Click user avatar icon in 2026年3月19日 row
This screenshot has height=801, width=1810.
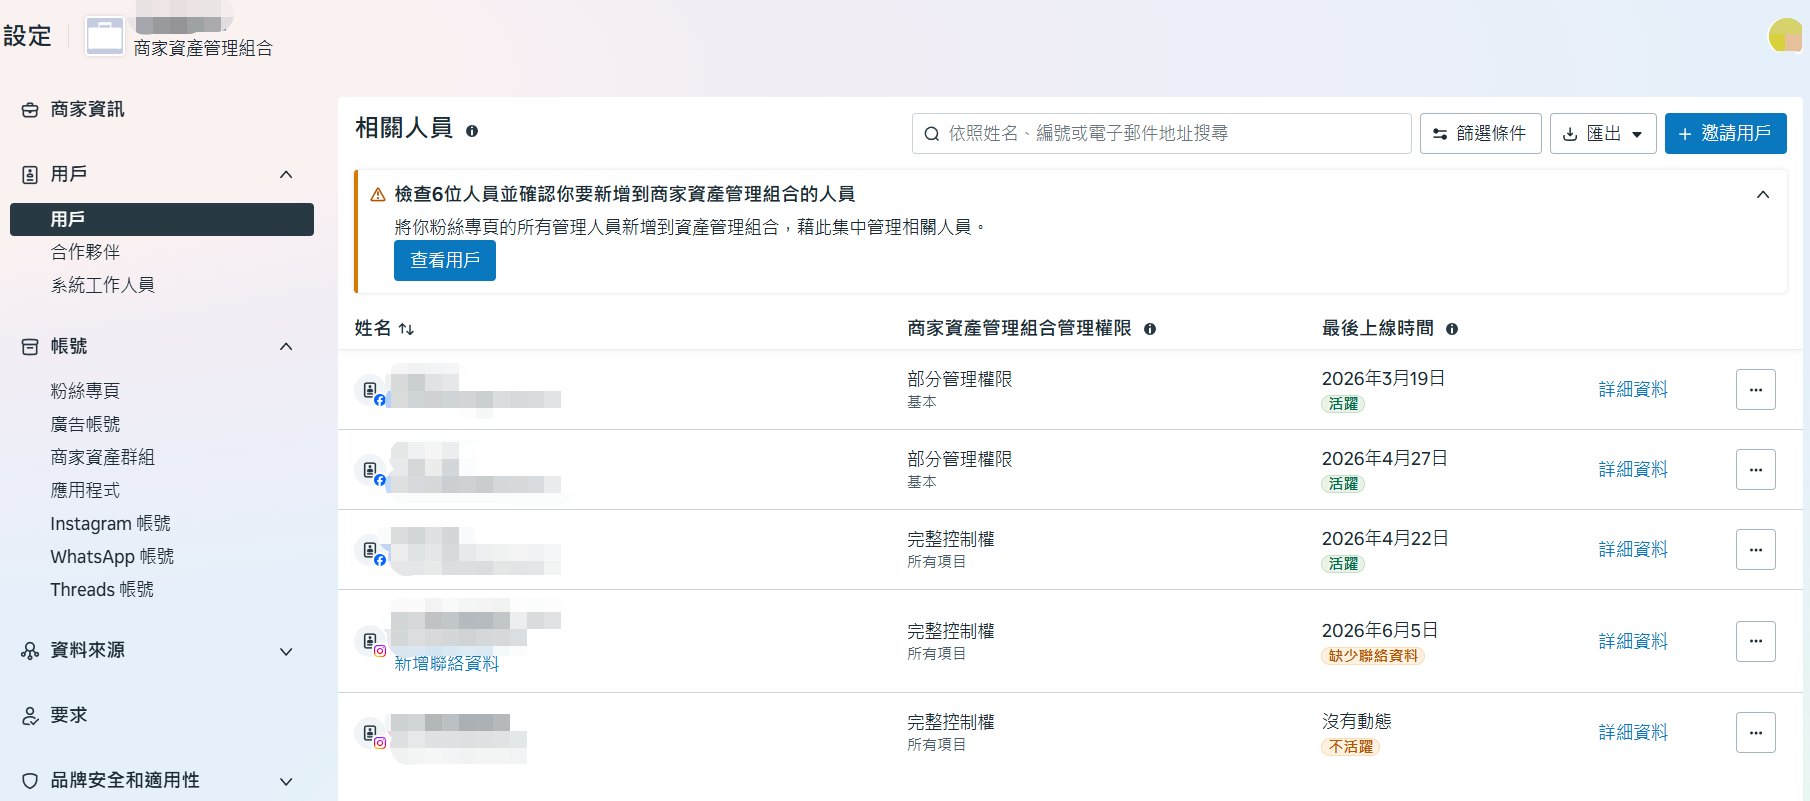372,391
